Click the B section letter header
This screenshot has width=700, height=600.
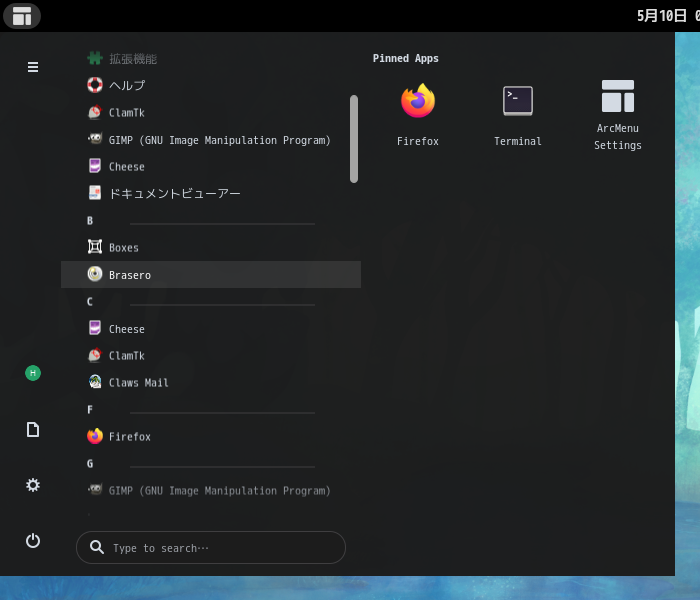coord(90,221)
